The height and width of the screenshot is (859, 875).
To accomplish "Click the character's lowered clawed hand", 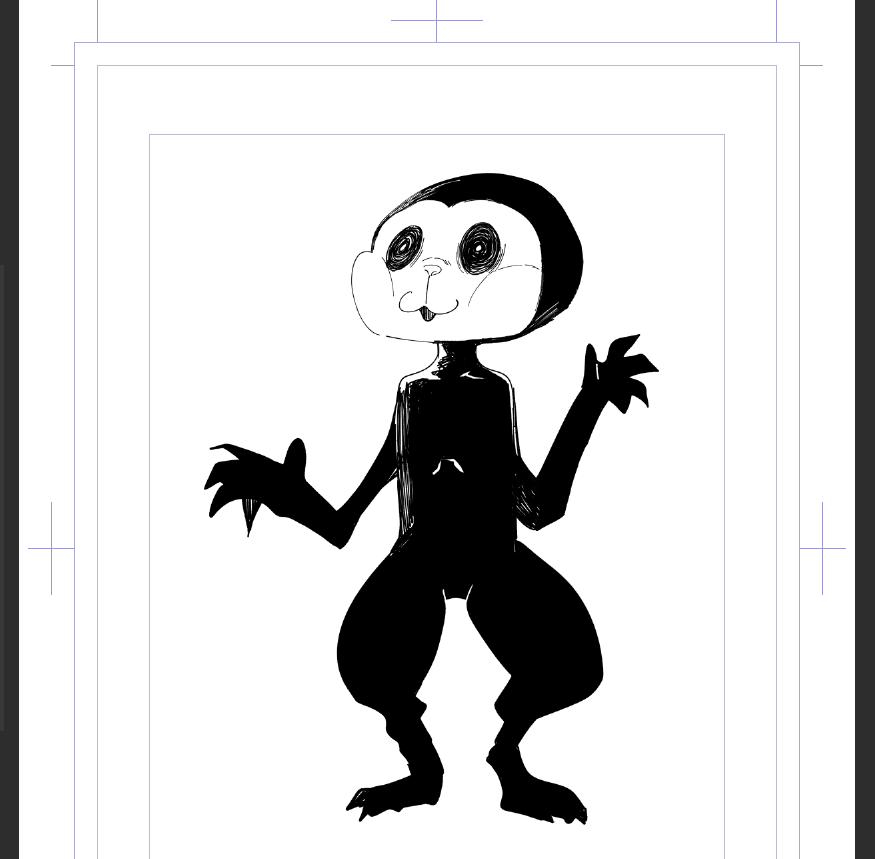I will tap(254, 482).
